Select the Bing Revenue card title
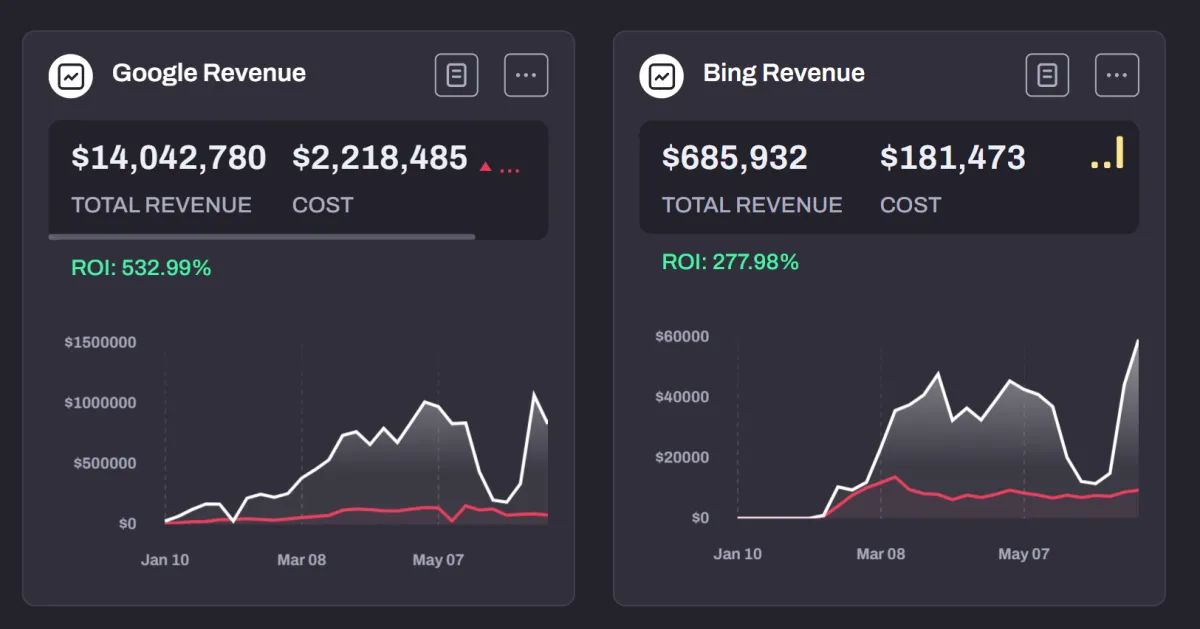Screen dimensions: 1200x629 pyautogui.click(x=784, y=73)
